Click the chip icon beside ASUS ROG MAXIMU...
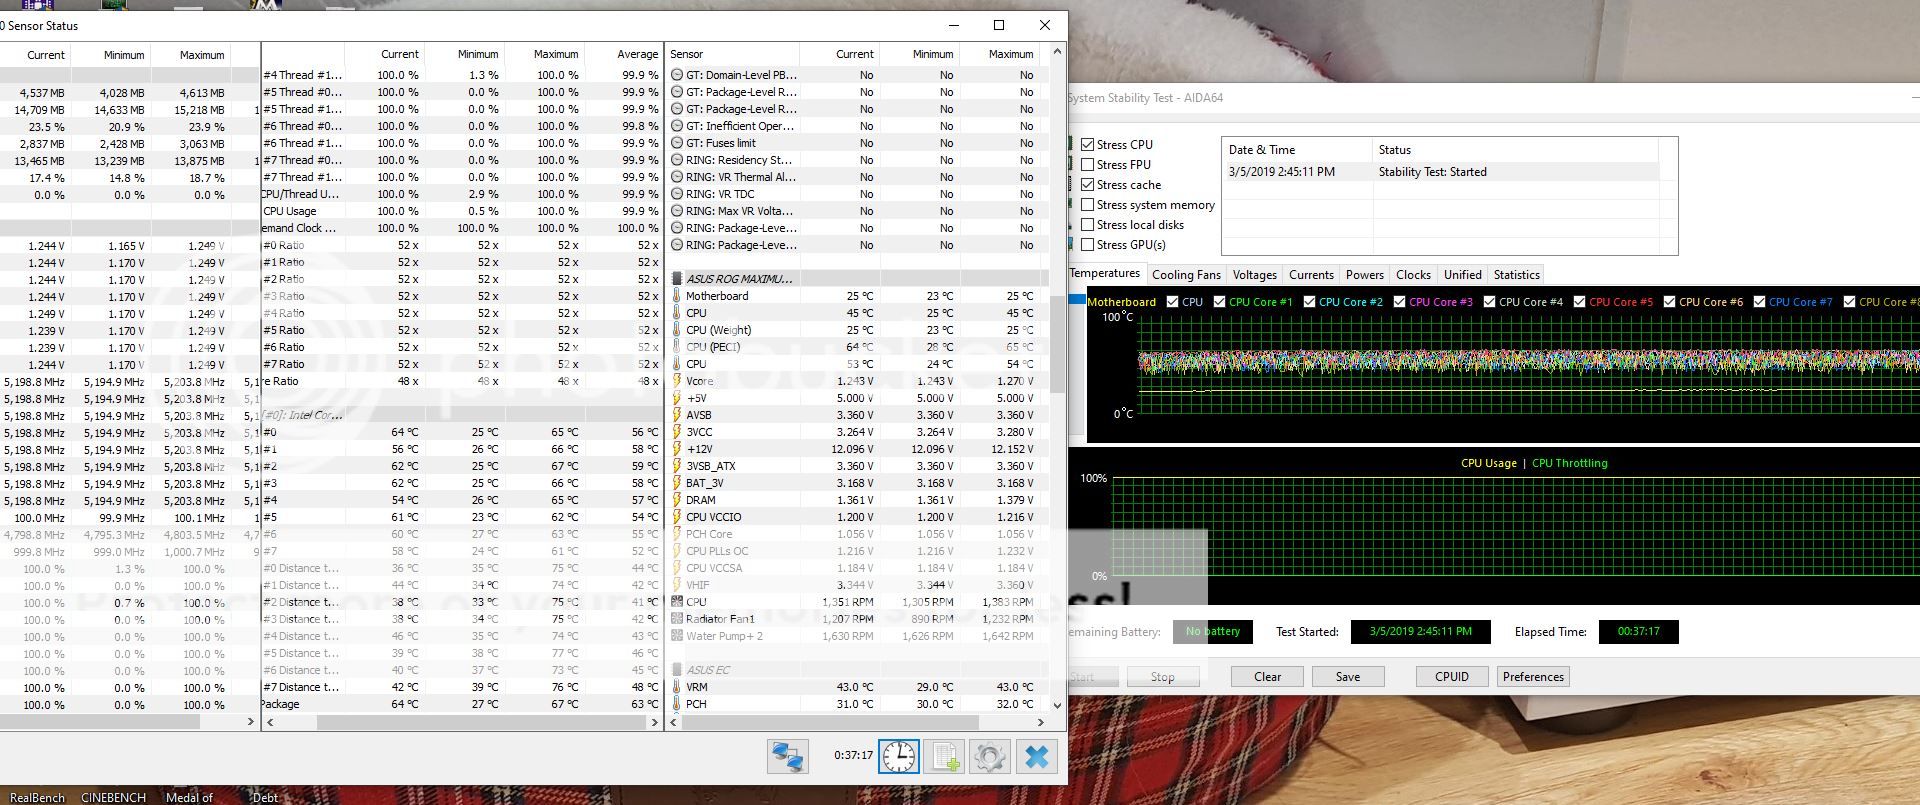The height and width of the screenshot is (805, 1920). point(677,279)
